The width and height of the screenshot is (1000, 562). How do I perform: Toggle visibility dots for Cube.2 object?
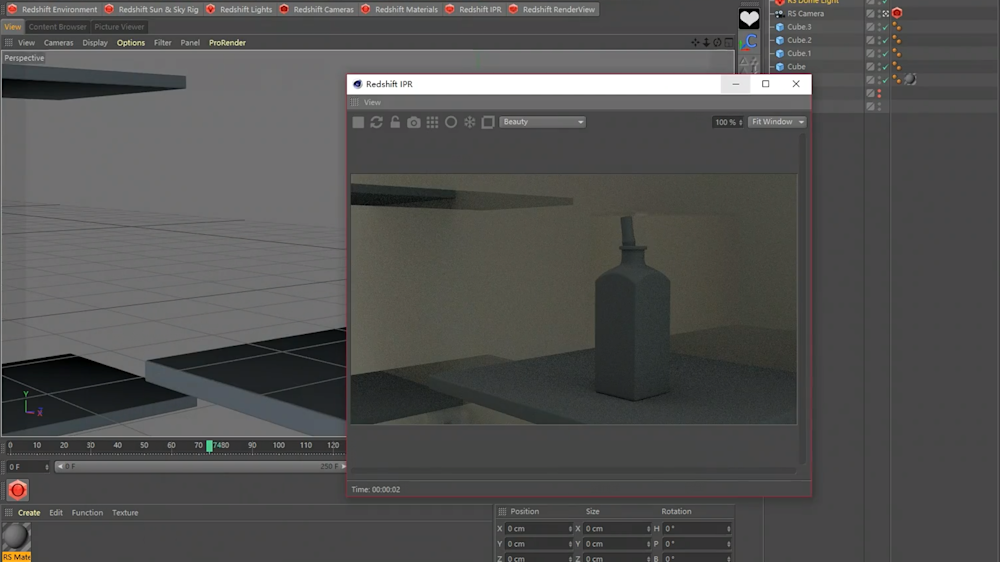pyautogui.click(x=878, y=40)
